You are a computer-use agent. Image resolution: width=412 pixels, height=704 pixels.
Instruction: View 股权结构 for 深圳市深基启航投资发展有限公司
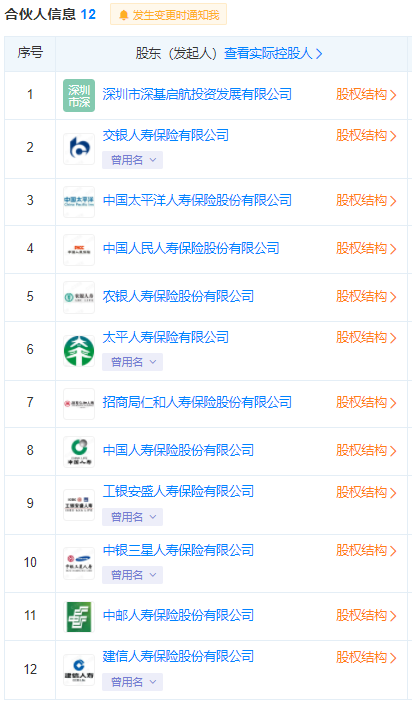coord(366,95)
